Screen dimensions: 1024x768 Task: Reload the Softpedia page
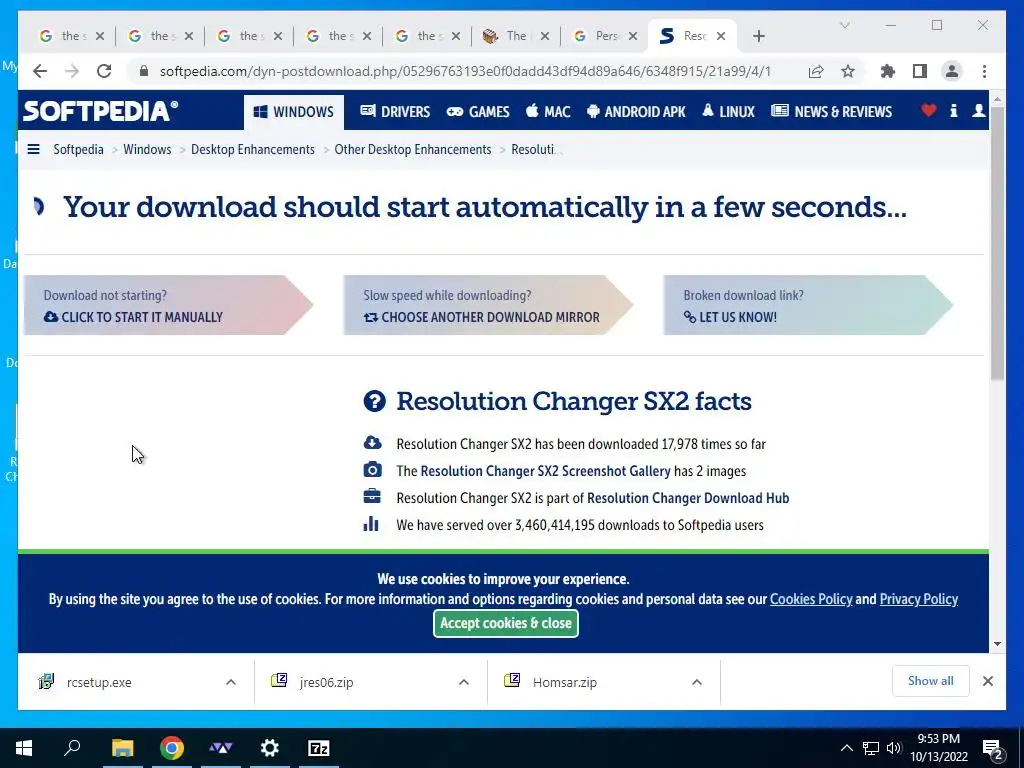(104, 71)
